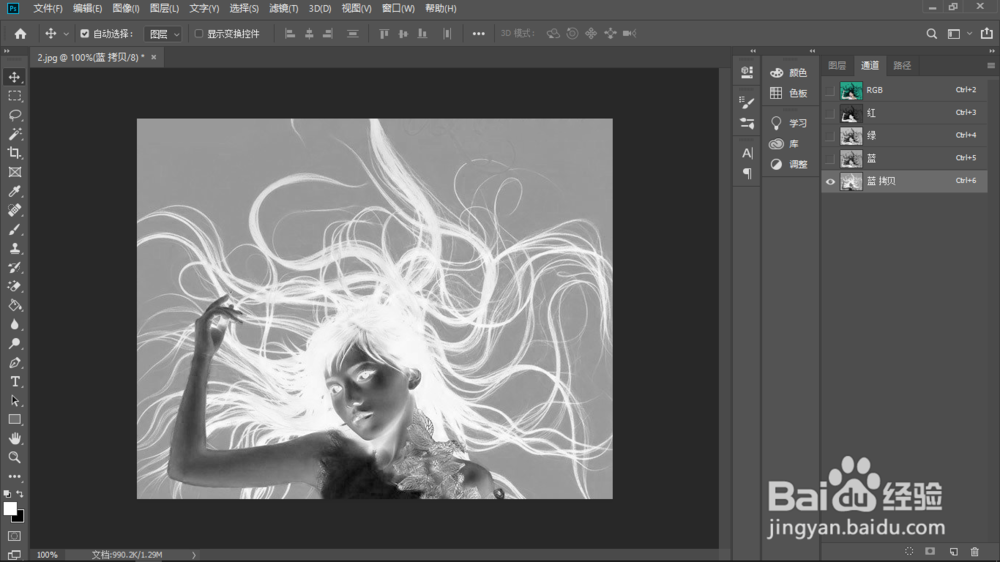Open the 选择(S) menu
This screenshot has height=562, width=1000.
[x=244, y=8]
